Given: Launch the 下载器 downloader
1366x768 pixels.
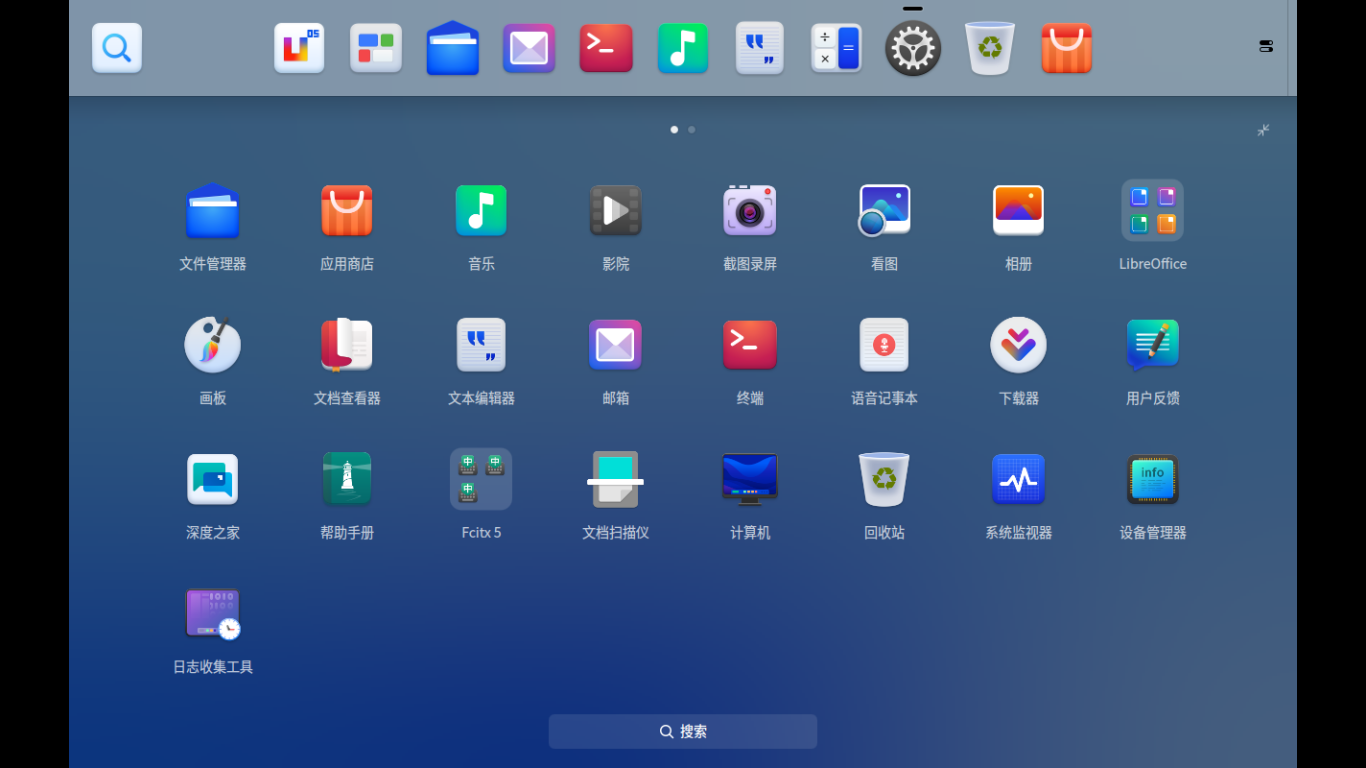Looking at the screenshot, I should (x=1018, y=345).
